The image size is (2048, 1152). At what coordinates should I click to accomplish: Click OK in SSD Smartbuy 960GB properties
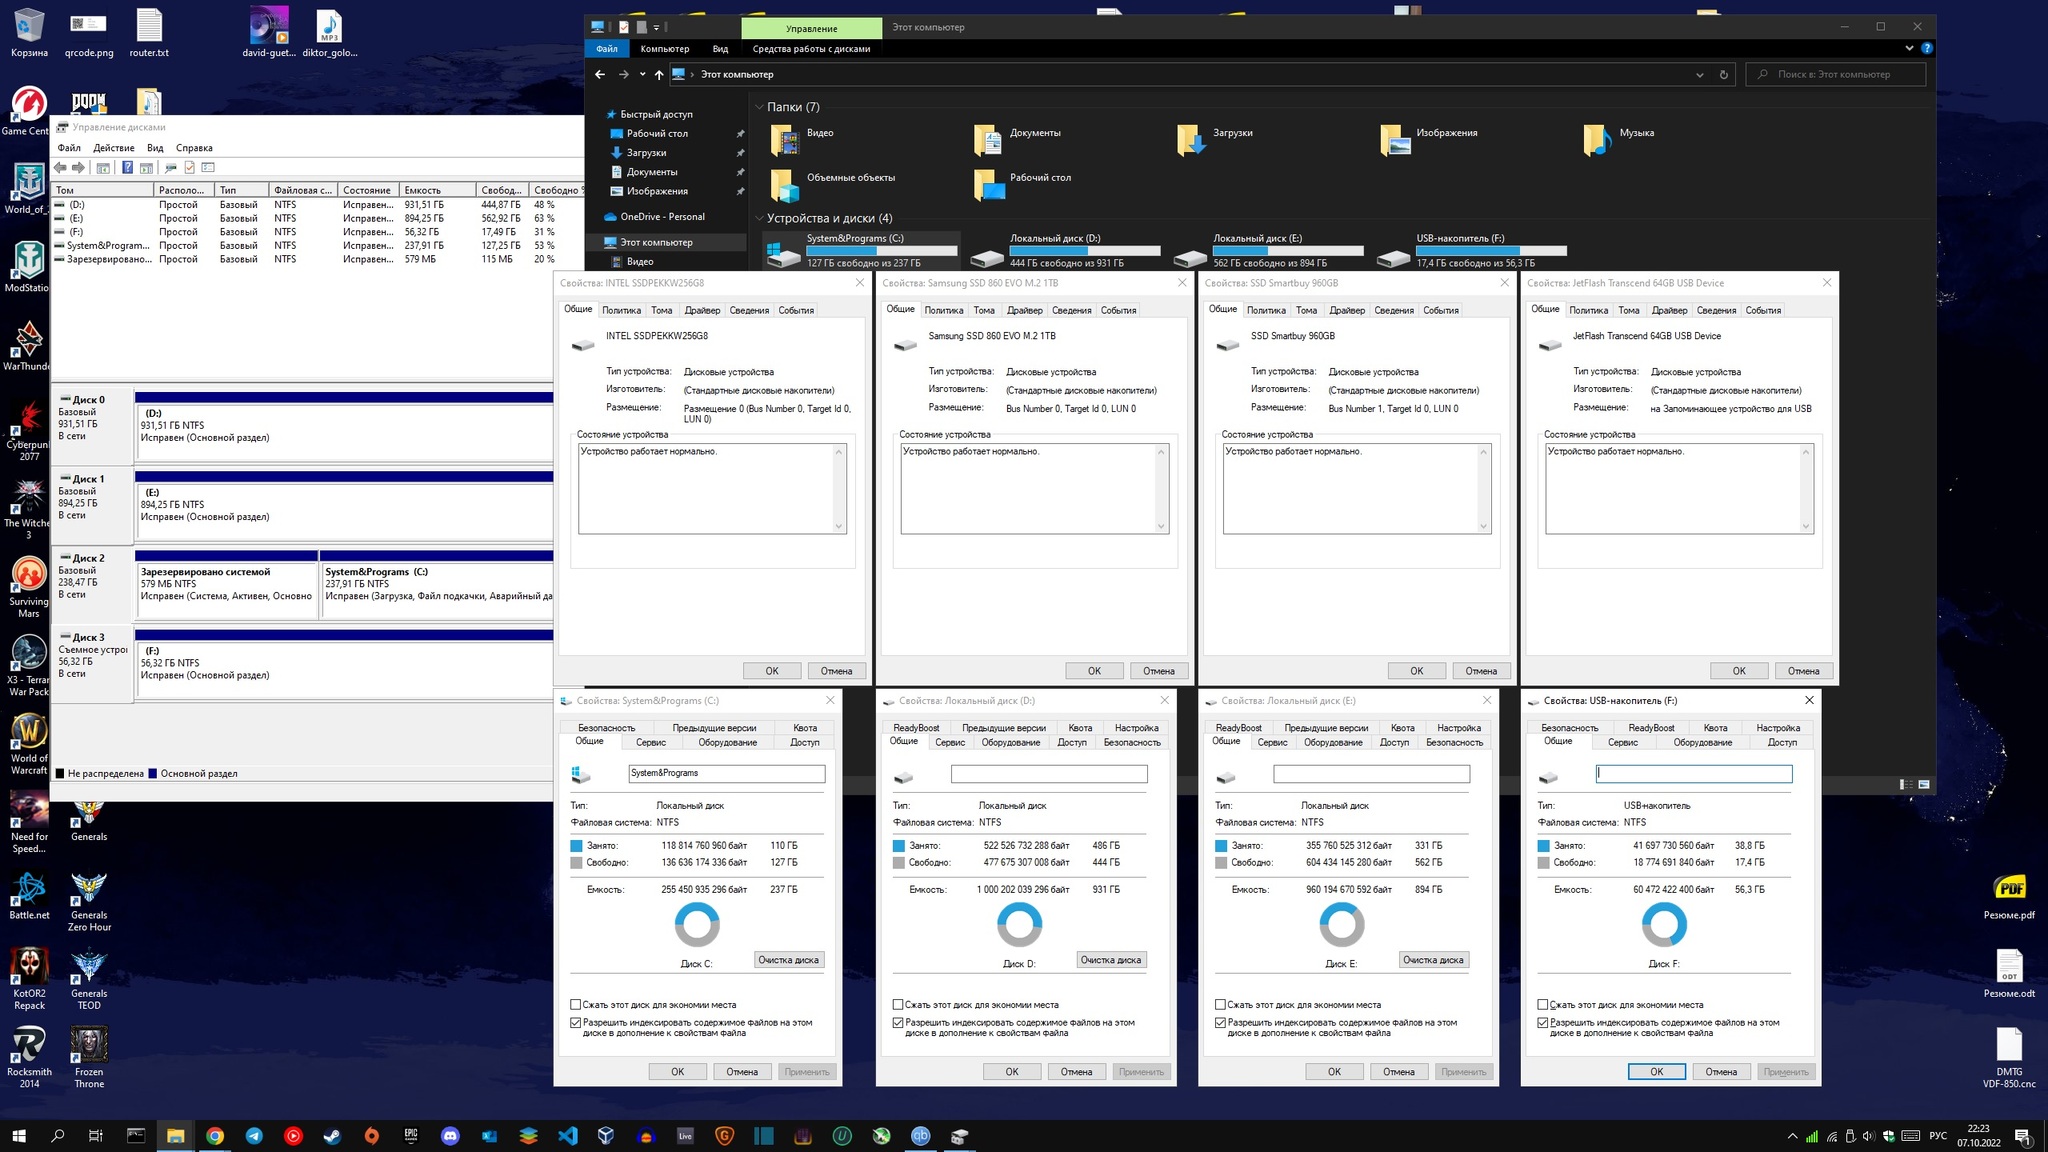click(x=1416, y=671)
